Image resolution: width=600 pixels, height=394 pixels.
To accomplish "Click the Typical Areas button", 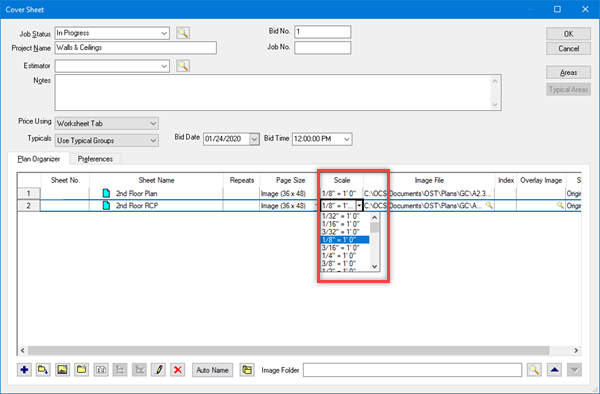I will [568, 90].
